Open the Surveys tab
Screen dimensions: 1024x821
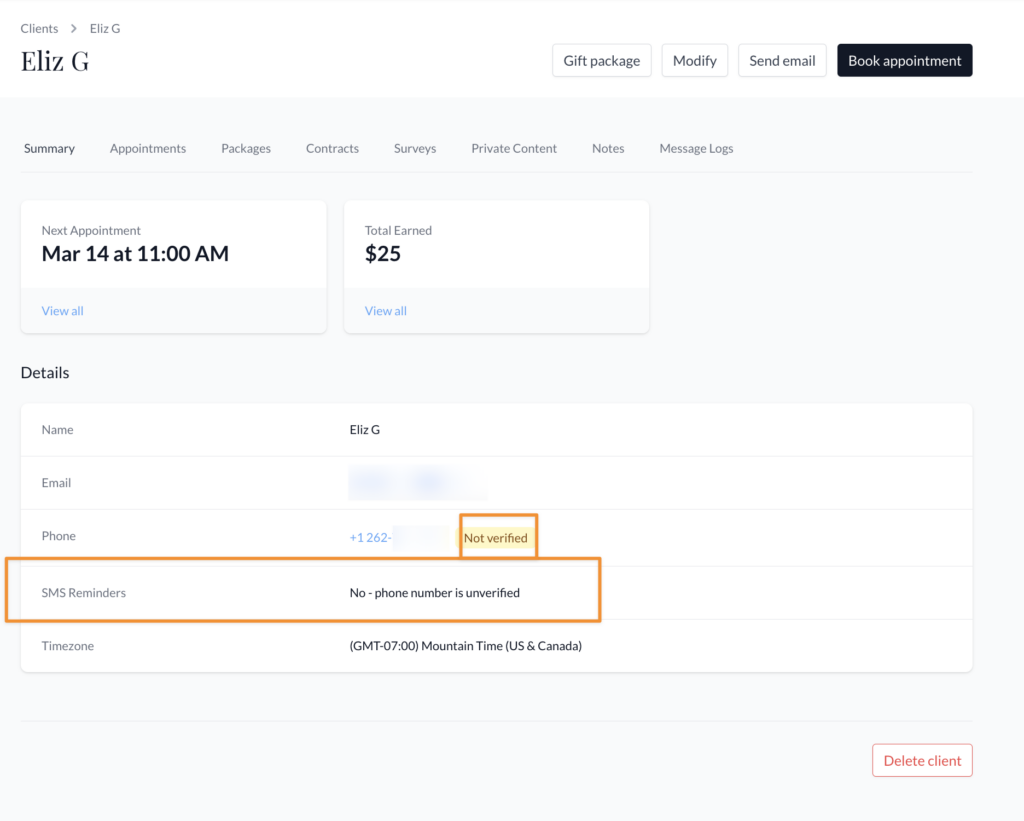pos(415,149)
